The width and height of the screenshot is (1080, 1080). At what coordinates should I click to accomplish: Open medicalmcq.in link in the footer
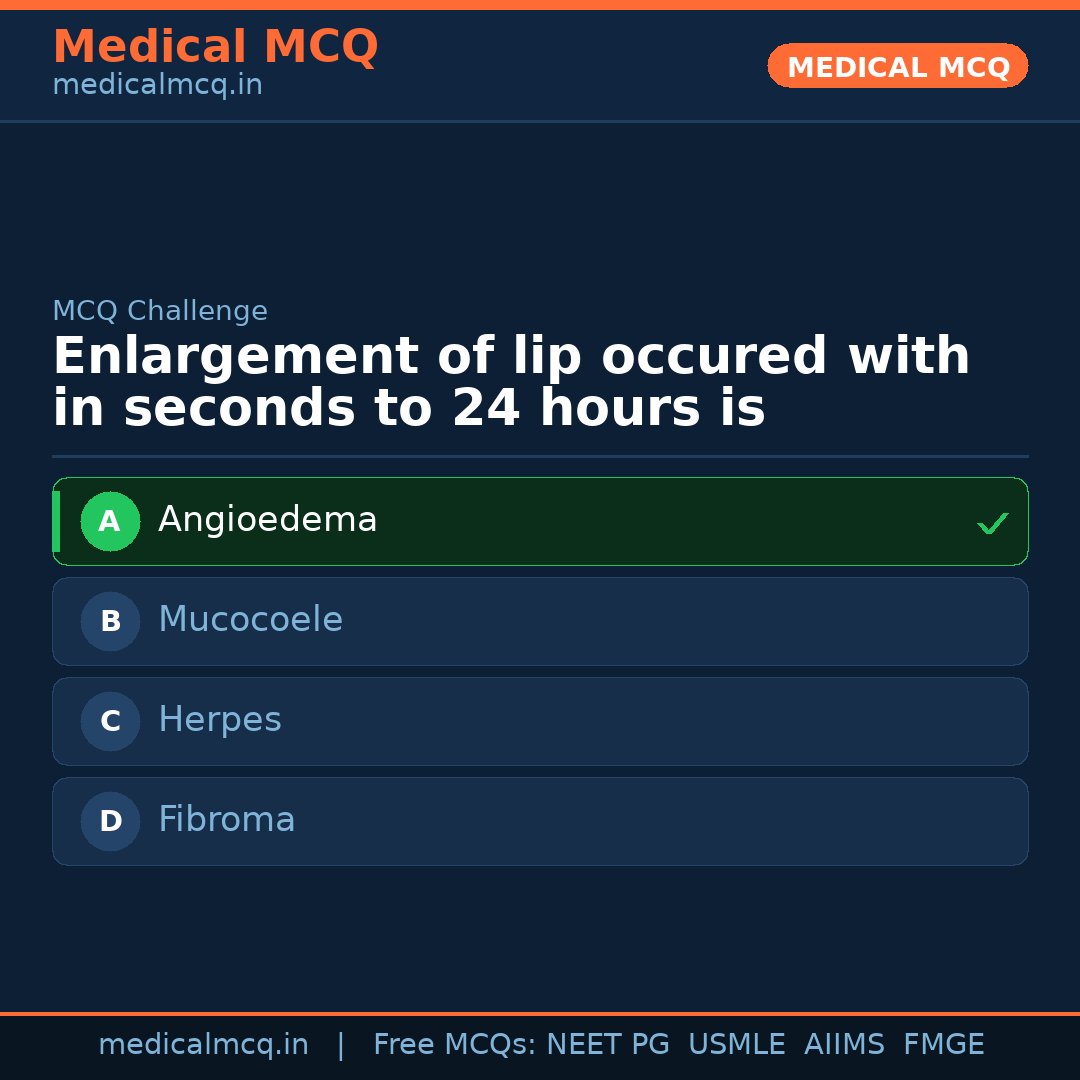203,1045
